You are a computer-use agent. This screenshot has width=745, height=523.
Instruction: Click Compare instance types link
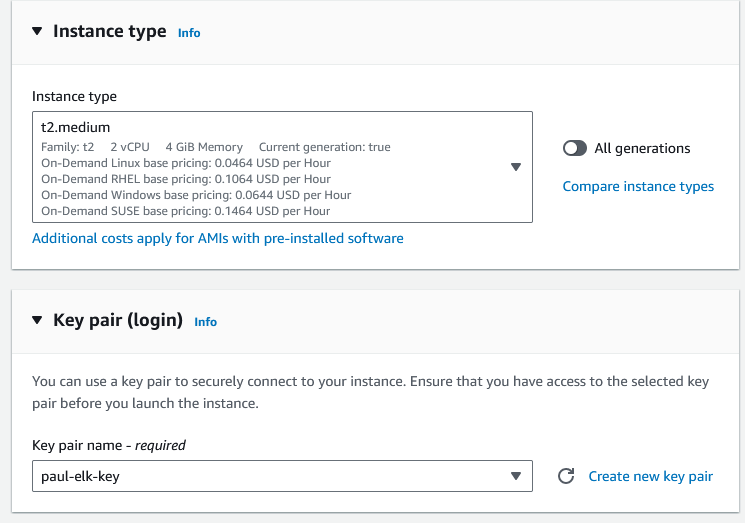click(x=638, y=186)
